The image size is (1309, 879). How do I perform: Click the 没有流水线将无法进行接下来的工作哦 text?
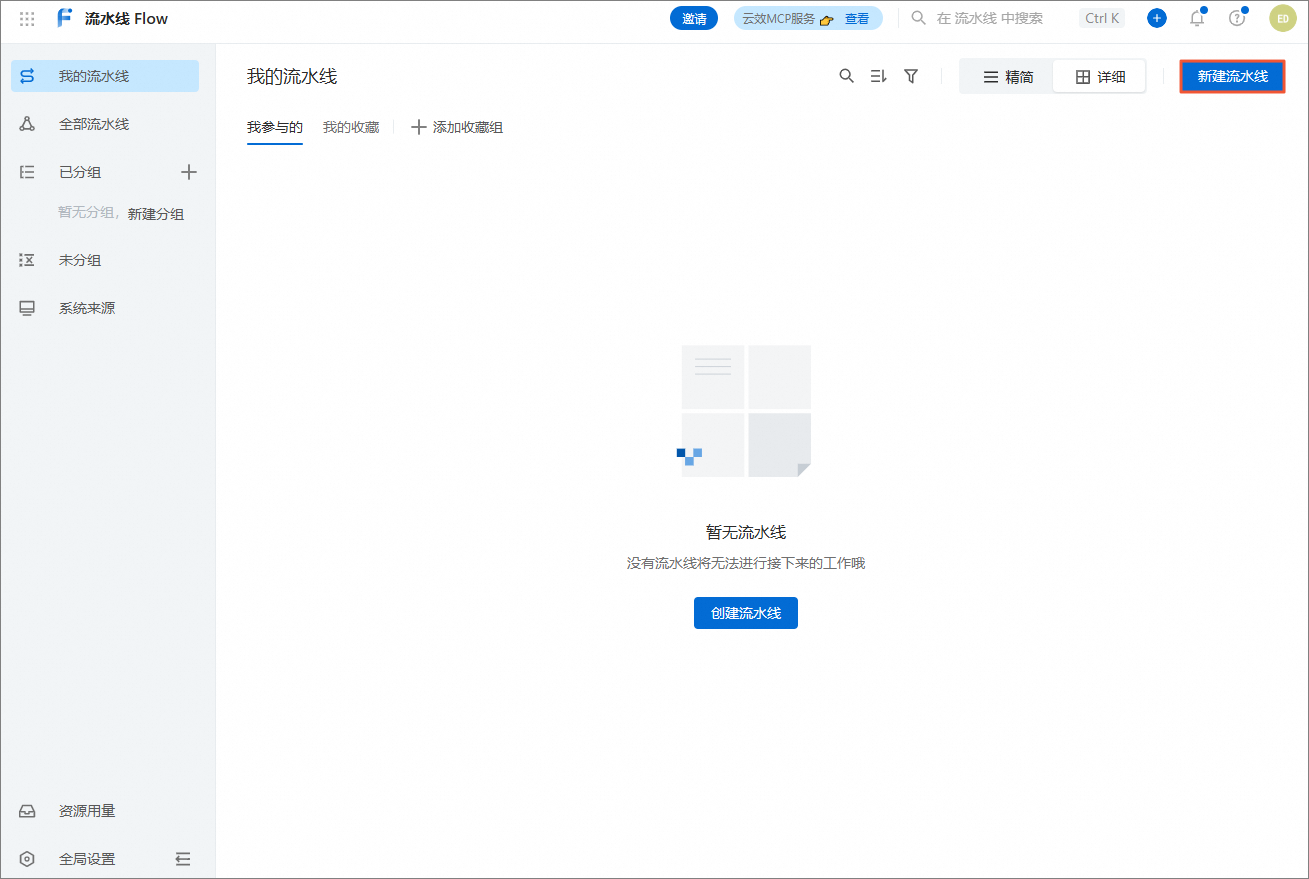click(x=746, y=564)
